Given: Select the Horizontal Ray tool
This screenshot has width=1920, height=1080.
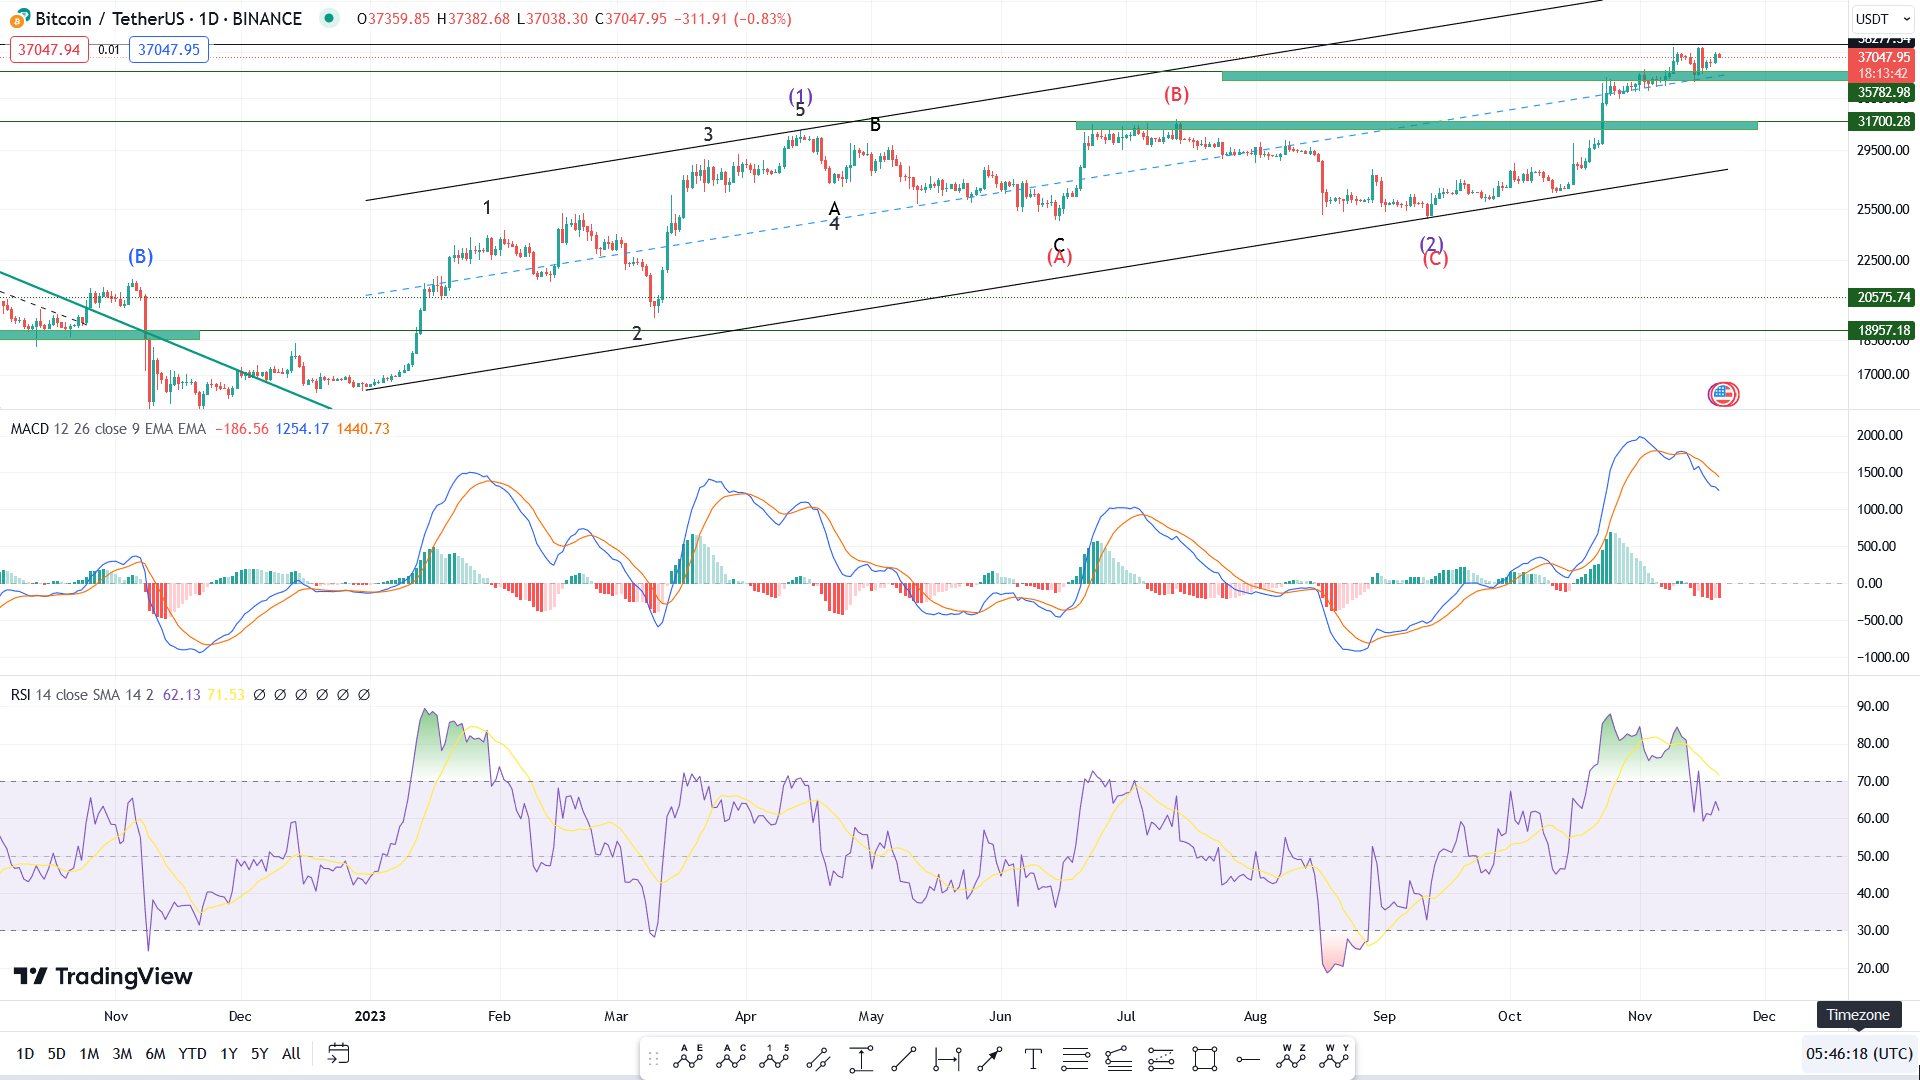Looking at the screenshot, I should [x=1247, y=1058].
